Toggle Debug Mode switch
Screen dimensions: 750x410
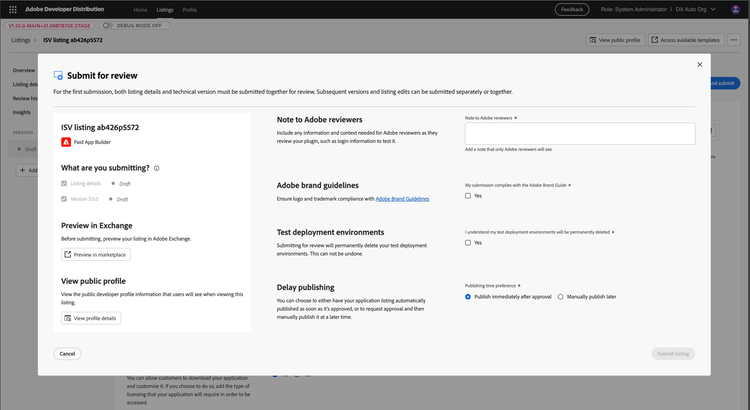(x=107, y=25)
